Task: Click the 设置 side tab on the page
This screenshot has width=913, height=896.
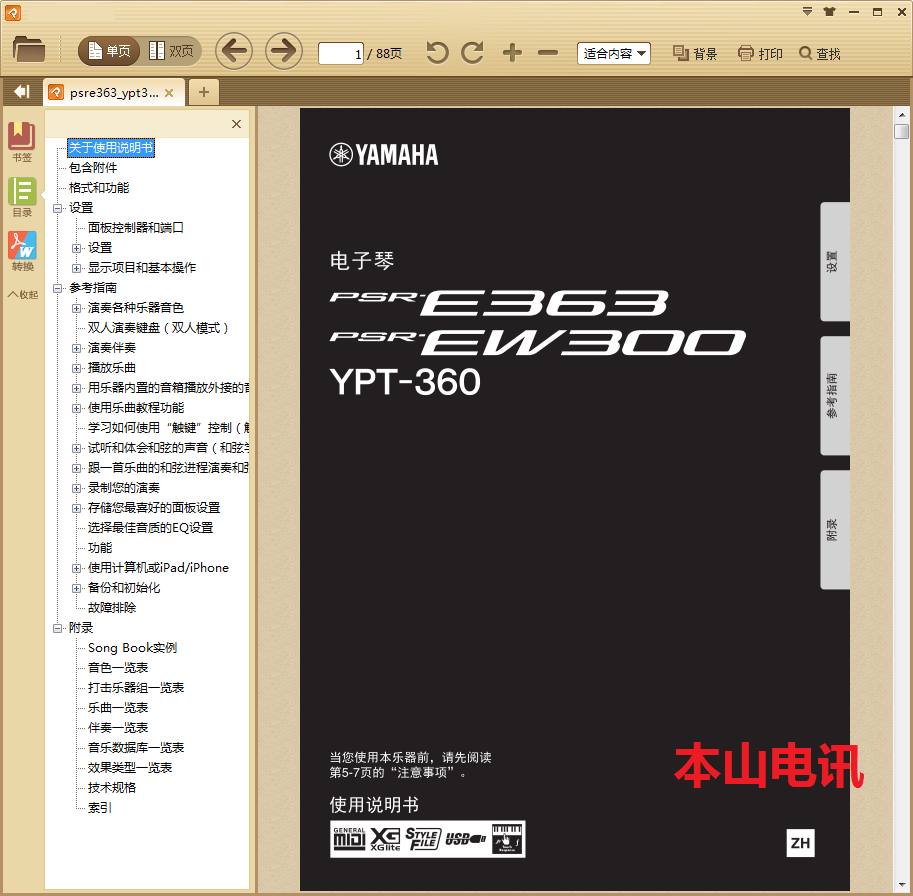Action: tap(834, 262)
